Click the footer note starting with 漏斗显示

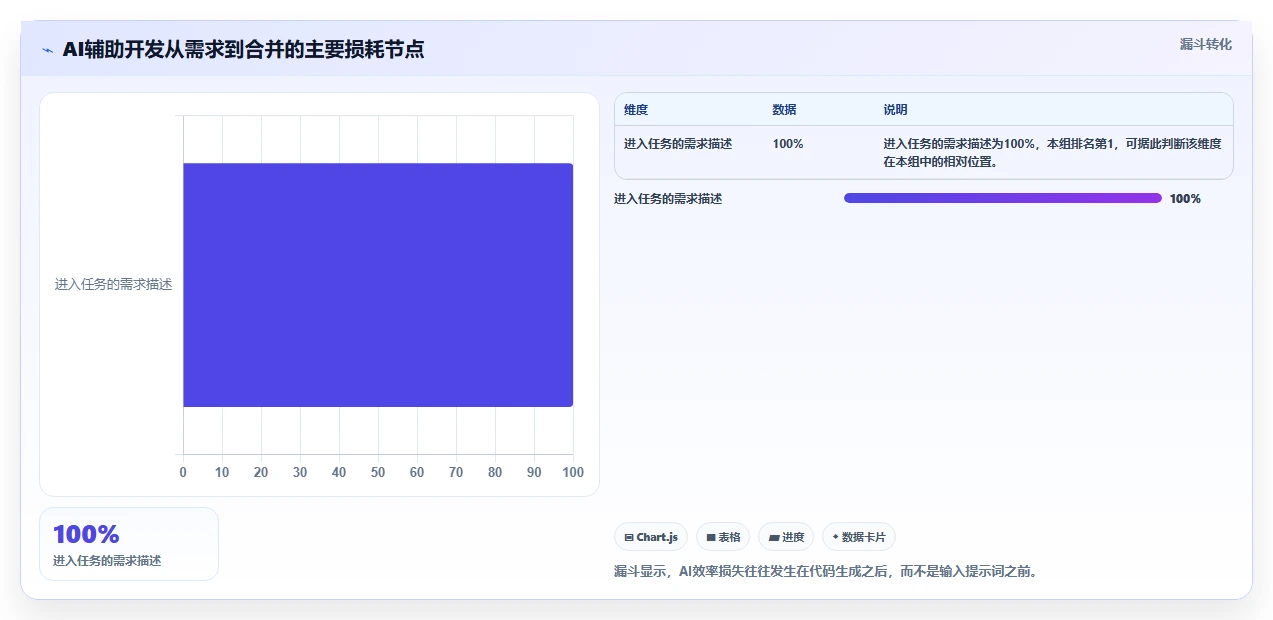[826, 572]
